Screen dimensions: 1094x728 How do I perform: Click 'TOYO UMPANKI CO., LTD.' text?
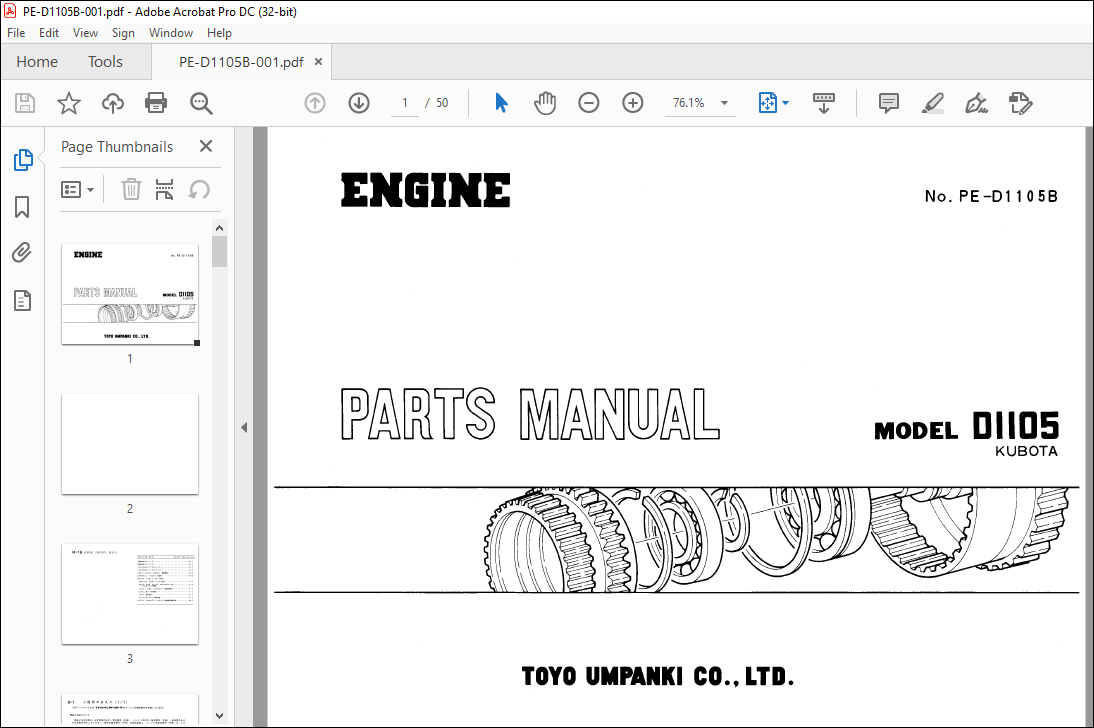658,676
